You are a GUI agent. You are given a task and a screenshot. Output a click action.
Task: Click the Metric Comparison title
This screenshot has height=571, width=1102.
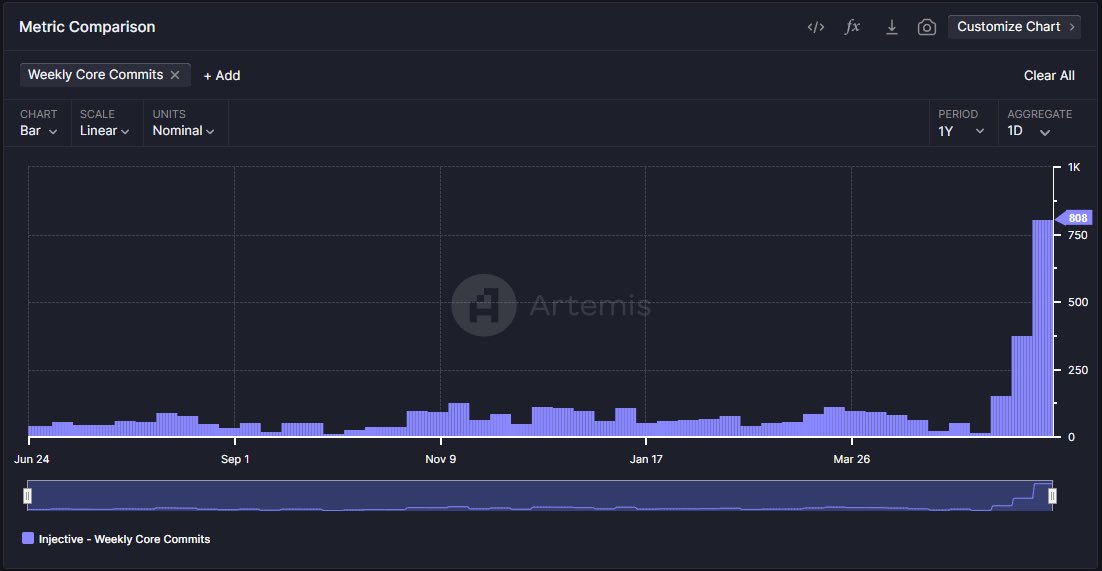point(87,27)
